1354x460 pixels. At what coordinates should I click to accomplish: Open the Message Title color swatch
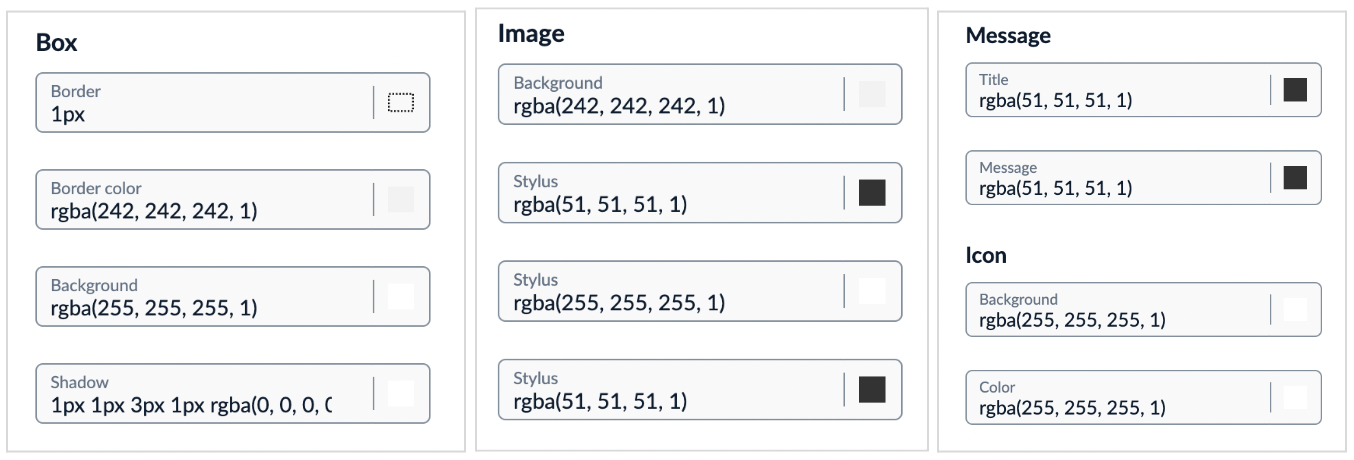(x=1295, y=89)
